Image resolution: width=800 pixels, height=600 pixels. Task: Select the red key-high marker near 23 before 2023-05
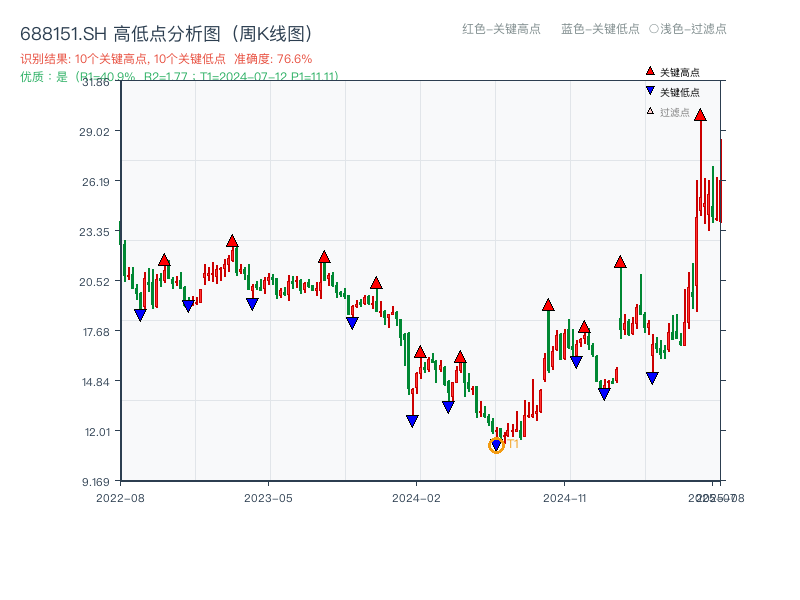(x=232, y=241)
